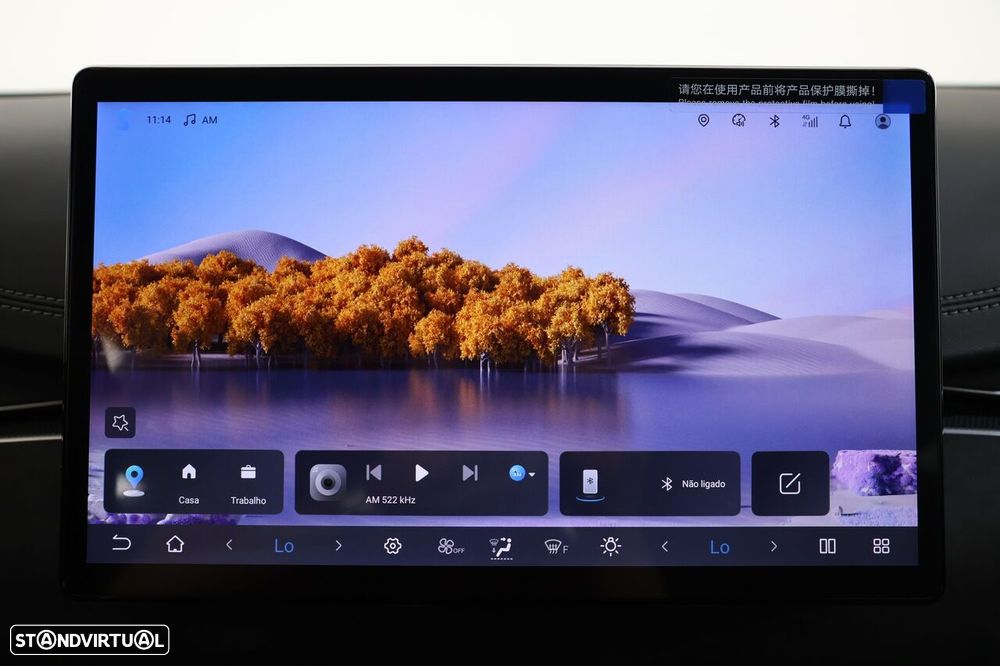Increase the right zone temperature
Image resolution: width=1000 pixels, height=666 pixels.
click(x=774, y=547)
